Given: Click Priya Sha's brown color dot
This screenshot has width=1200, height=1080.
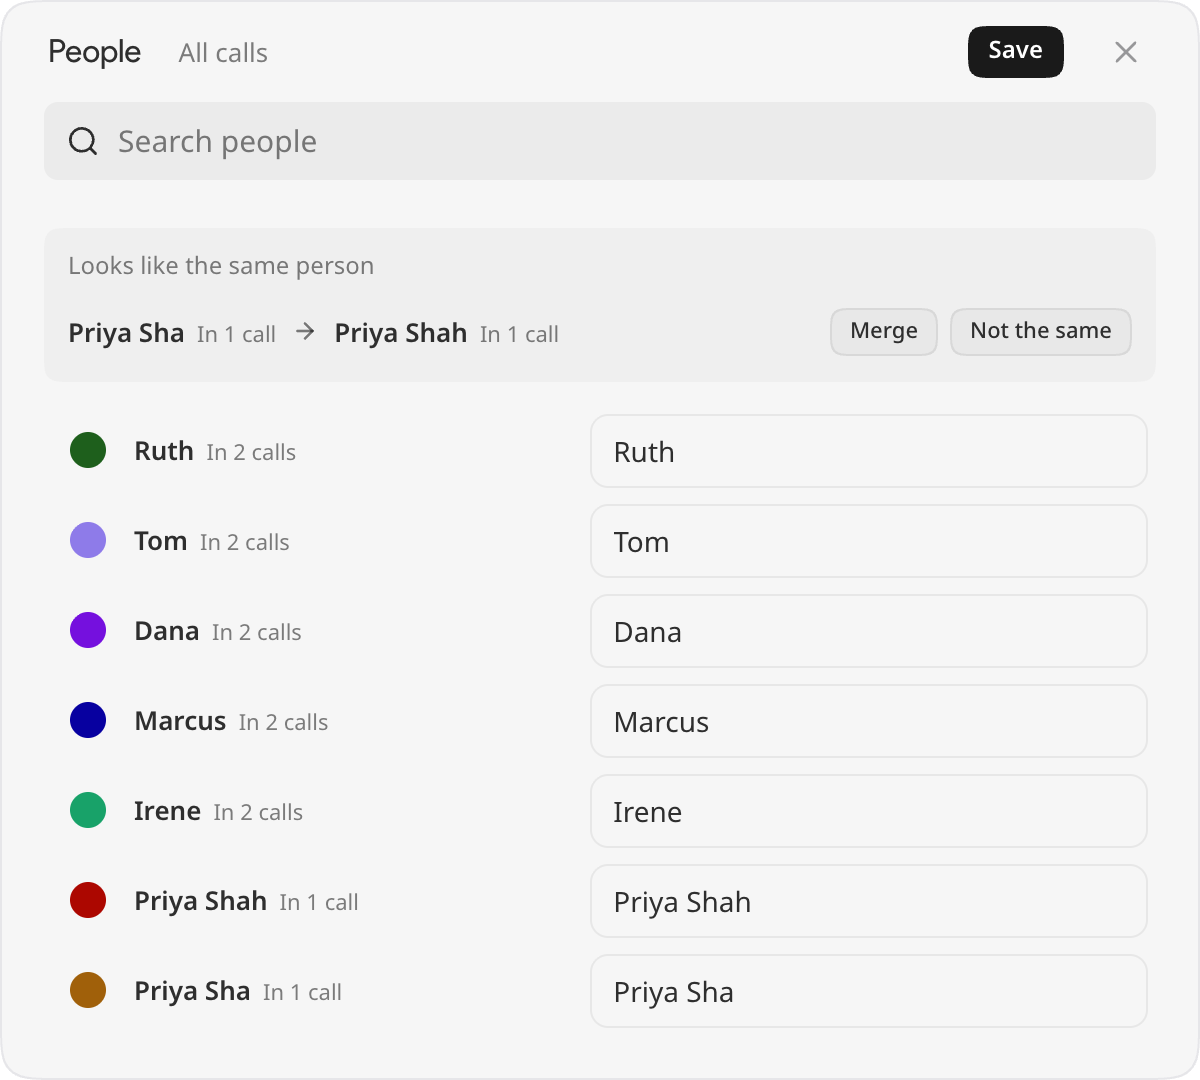Looking at the screenshot, I should tap(88, 990).
